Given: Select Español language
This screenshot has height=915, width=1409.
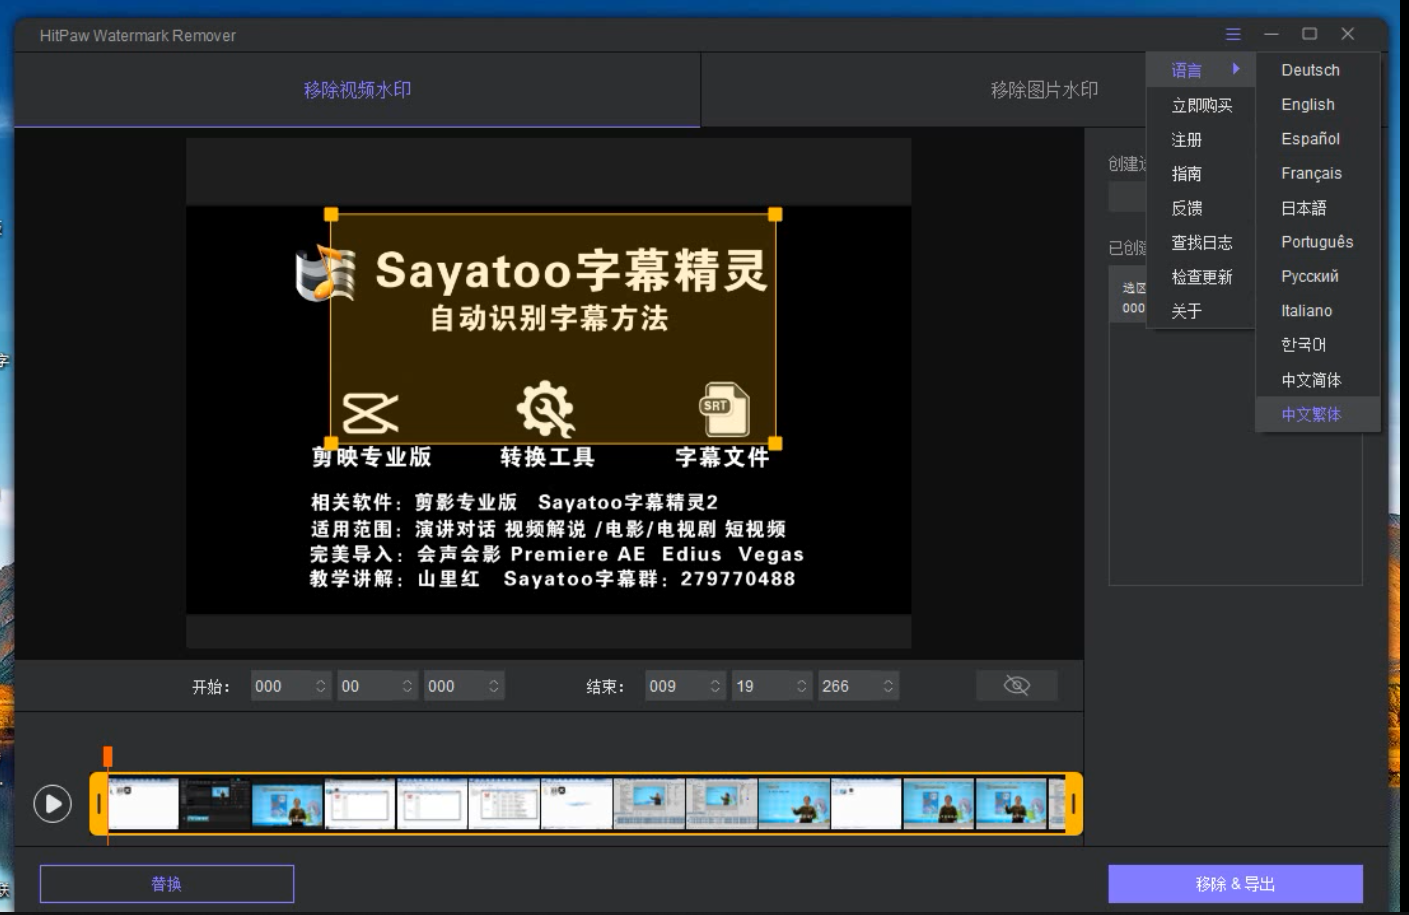Looking at the screenshot, I should (1318, 139).
